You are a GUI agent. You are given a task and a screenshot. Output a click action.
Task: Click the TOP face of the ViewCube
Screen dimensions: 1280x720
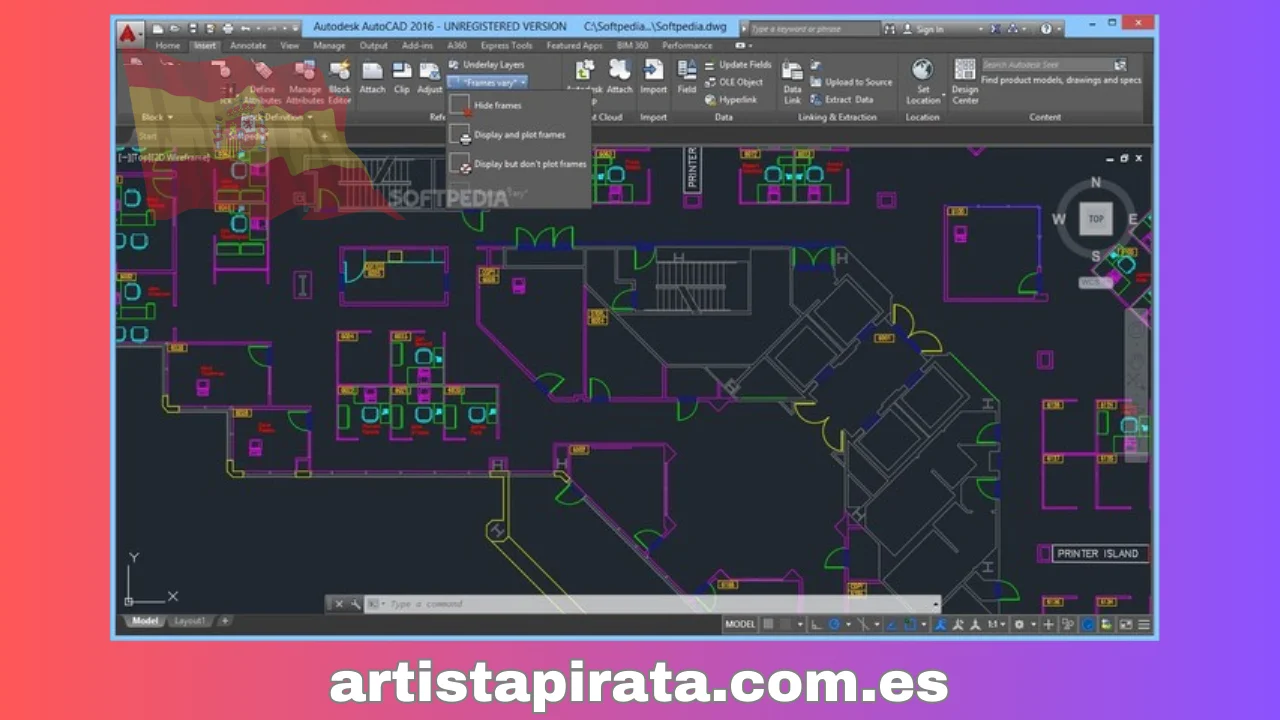point(1096,218)
